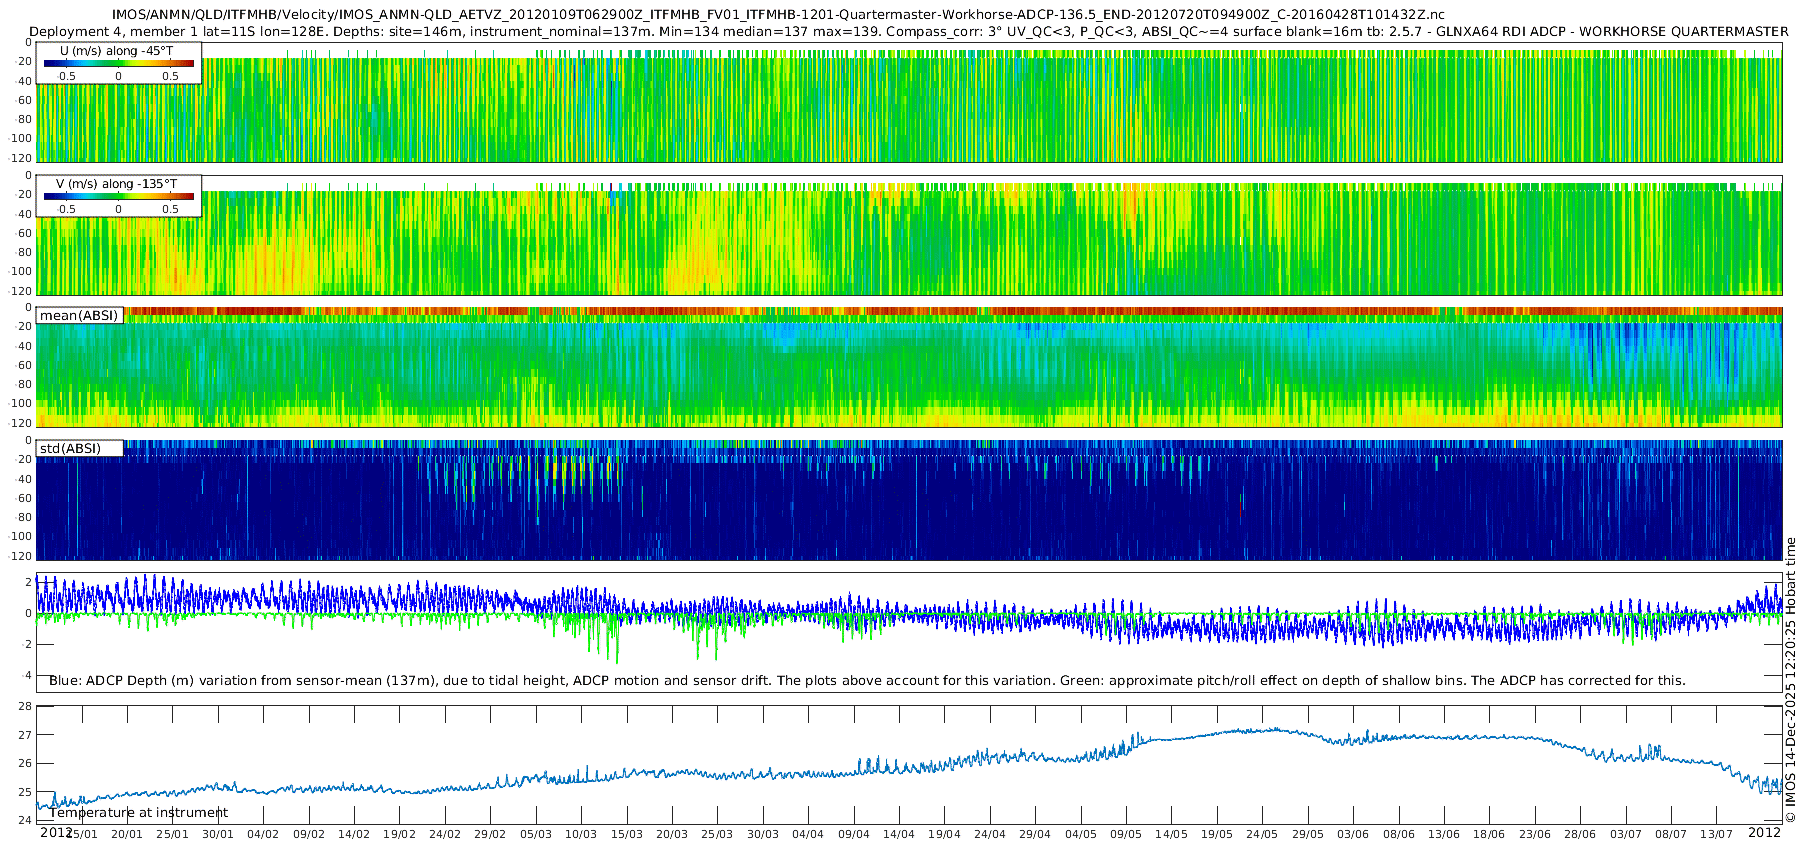Screen dimensions: 1800x850
Task: Select the std(ABSI) panel label
Action: point(70,448)
